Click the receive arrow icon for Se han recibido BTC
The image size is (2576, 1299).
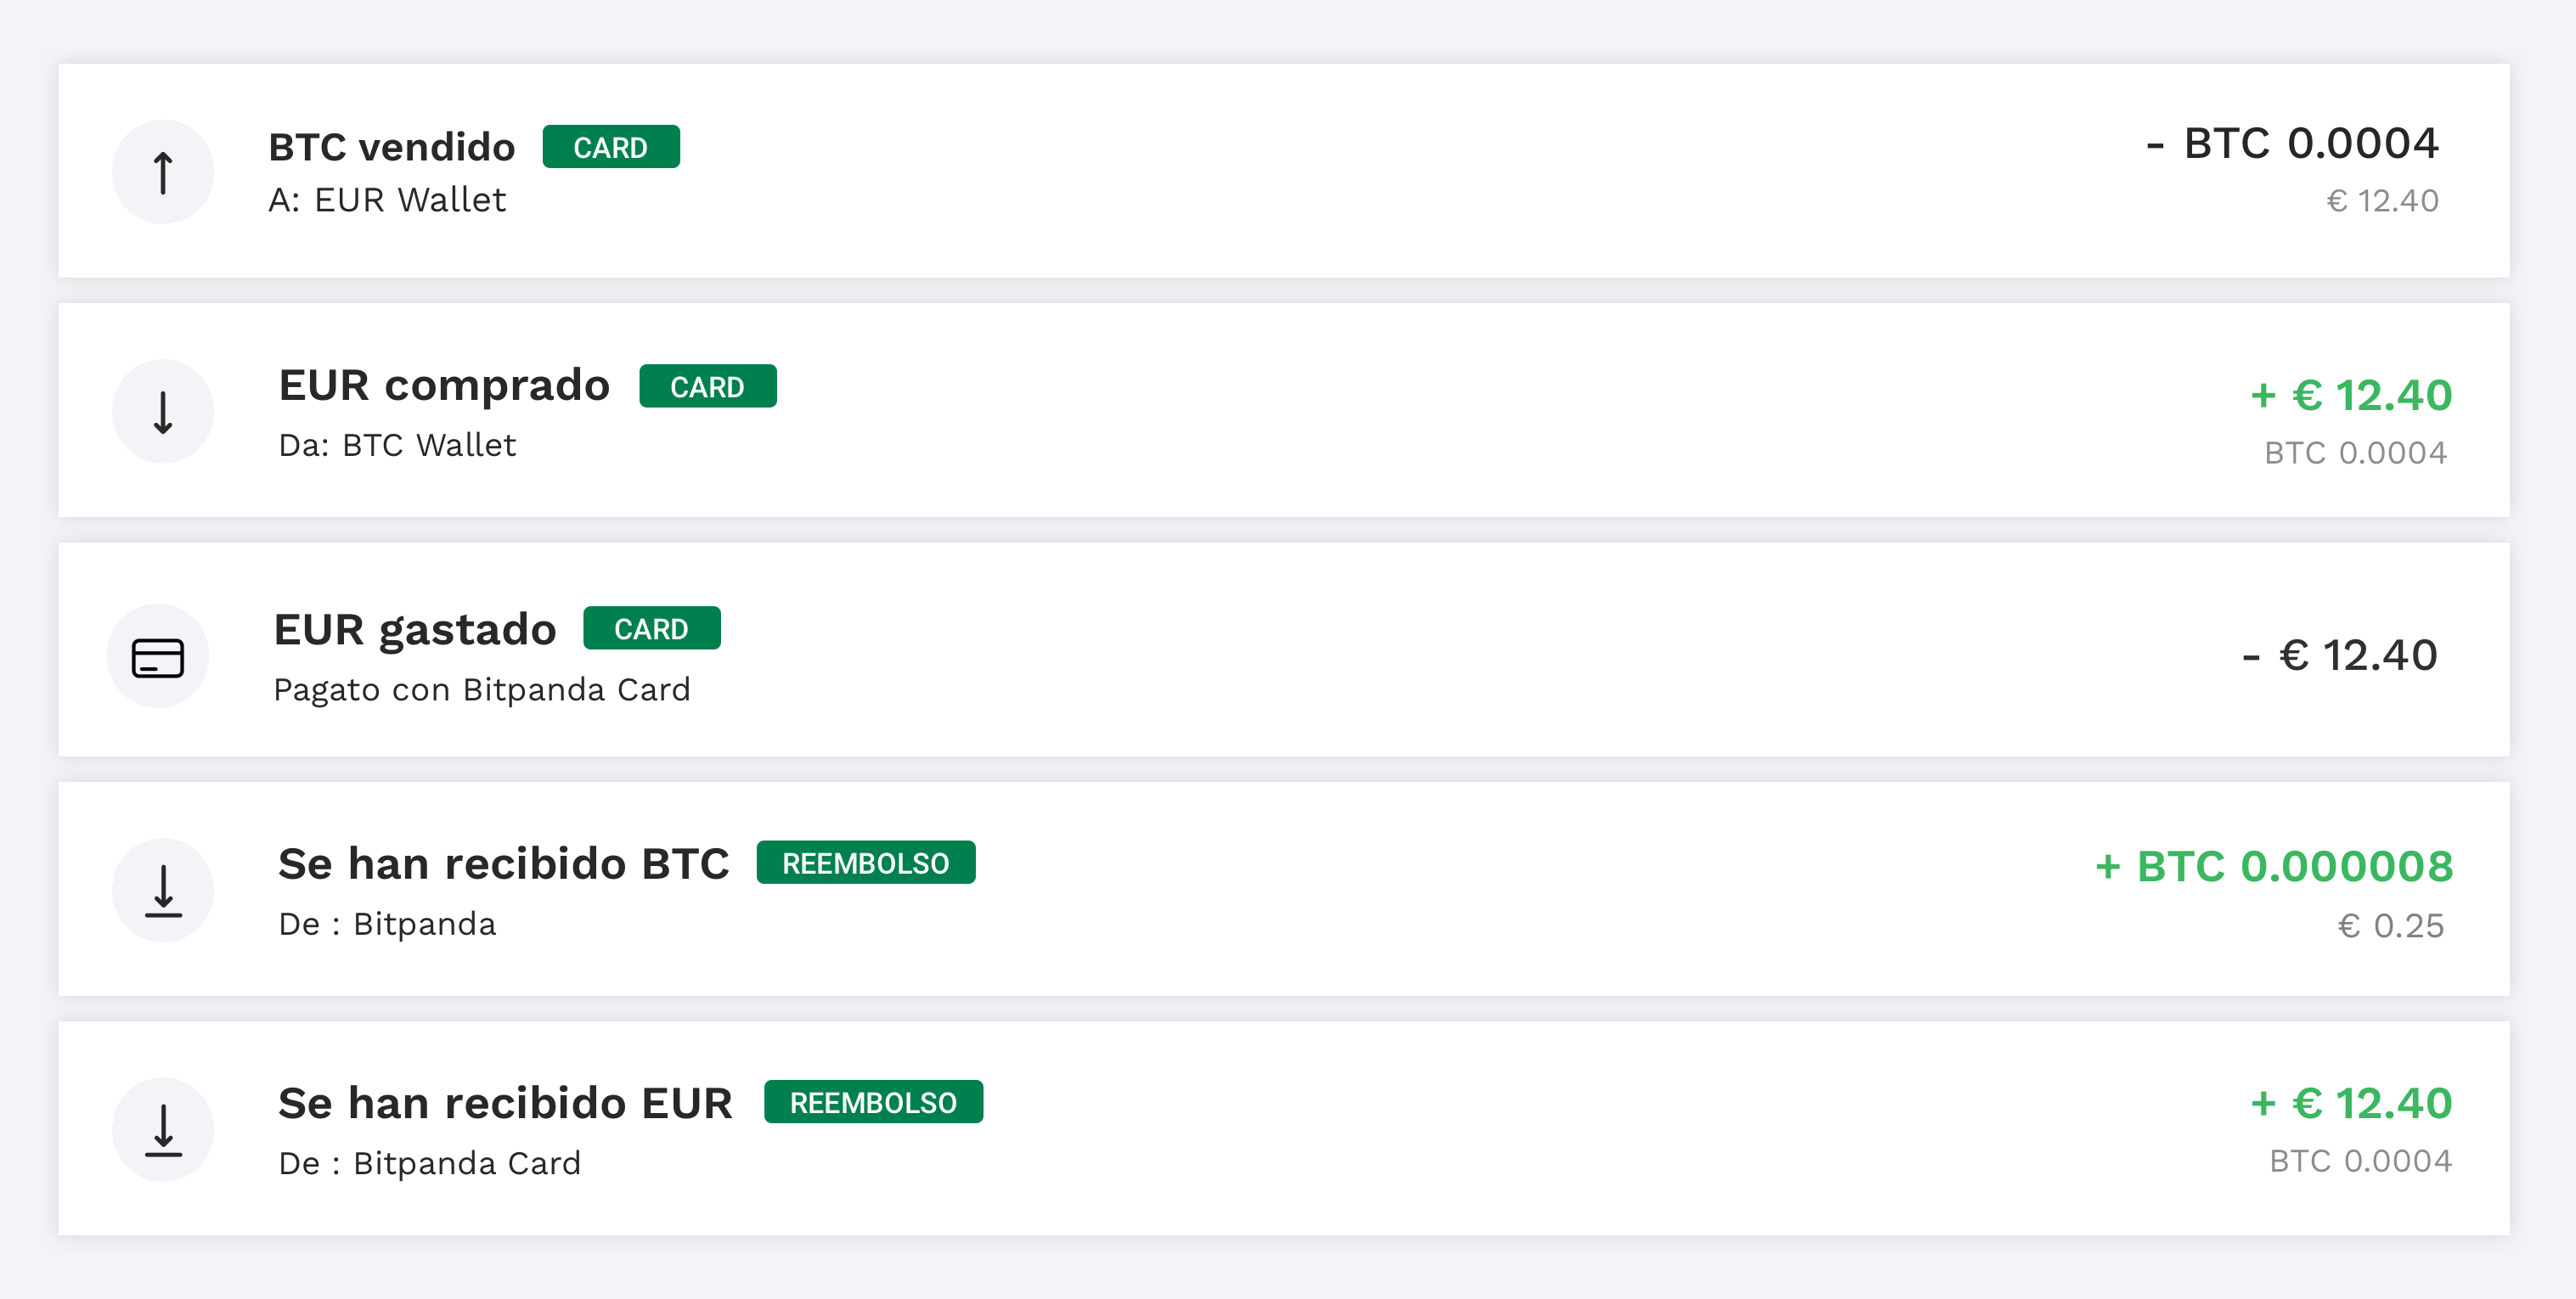click(162, 889)
